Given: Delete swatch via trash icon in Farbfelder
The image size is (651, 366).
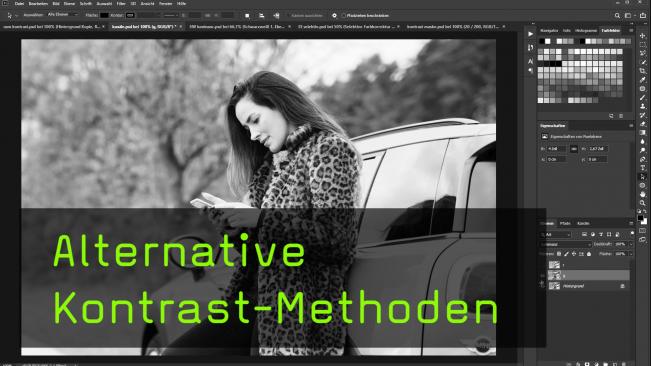Looking at the screenshot, I should click(x=621, y=116).
